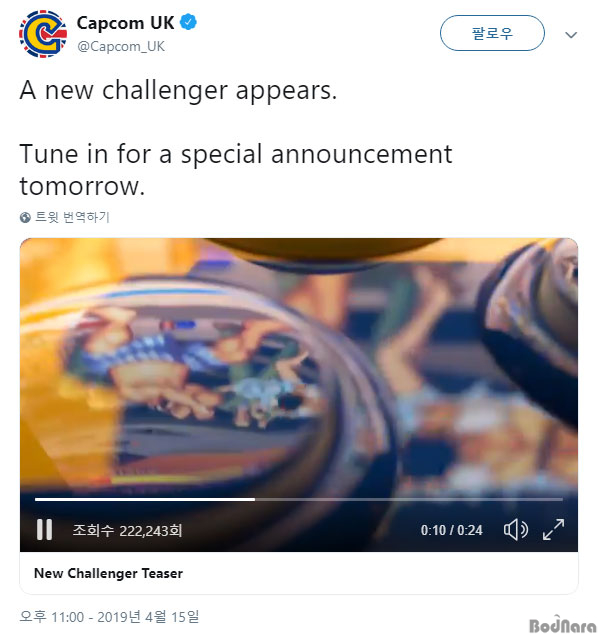Click the blurred video frame

point(299,365)
